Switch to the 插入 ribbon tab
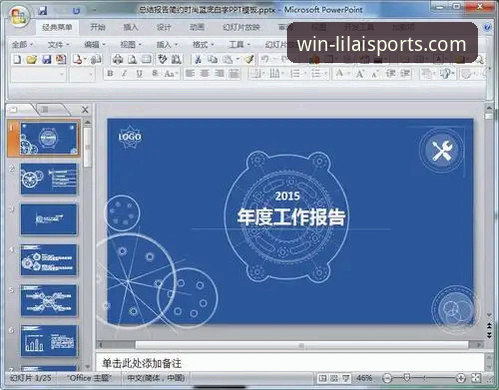 click(130, 27)
